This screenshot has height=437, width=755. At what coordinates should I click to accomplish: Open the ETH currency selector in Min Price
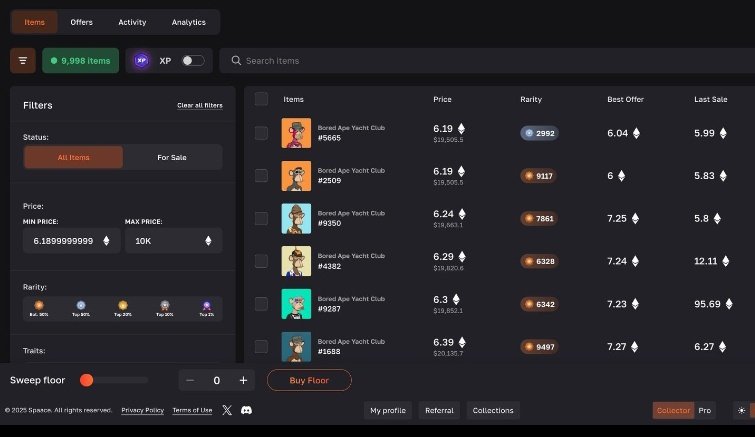click(x=106, y=241)
